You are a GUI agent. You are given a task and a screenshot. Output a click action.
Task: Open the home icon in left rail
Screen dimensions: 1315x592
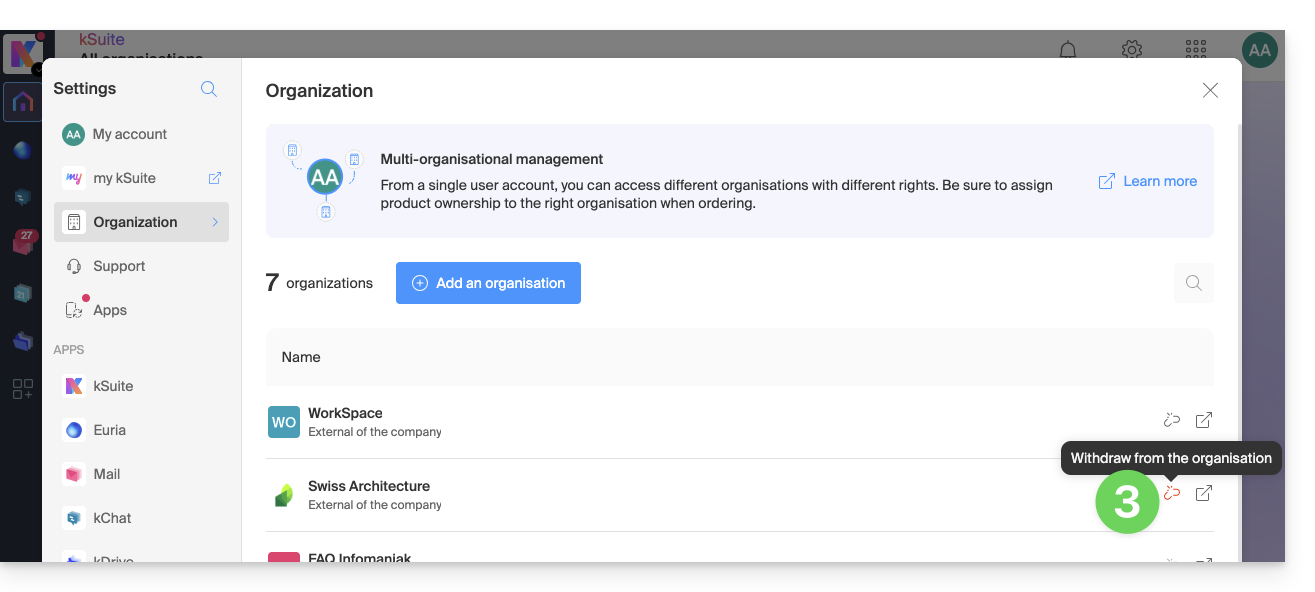coord(22,102)
